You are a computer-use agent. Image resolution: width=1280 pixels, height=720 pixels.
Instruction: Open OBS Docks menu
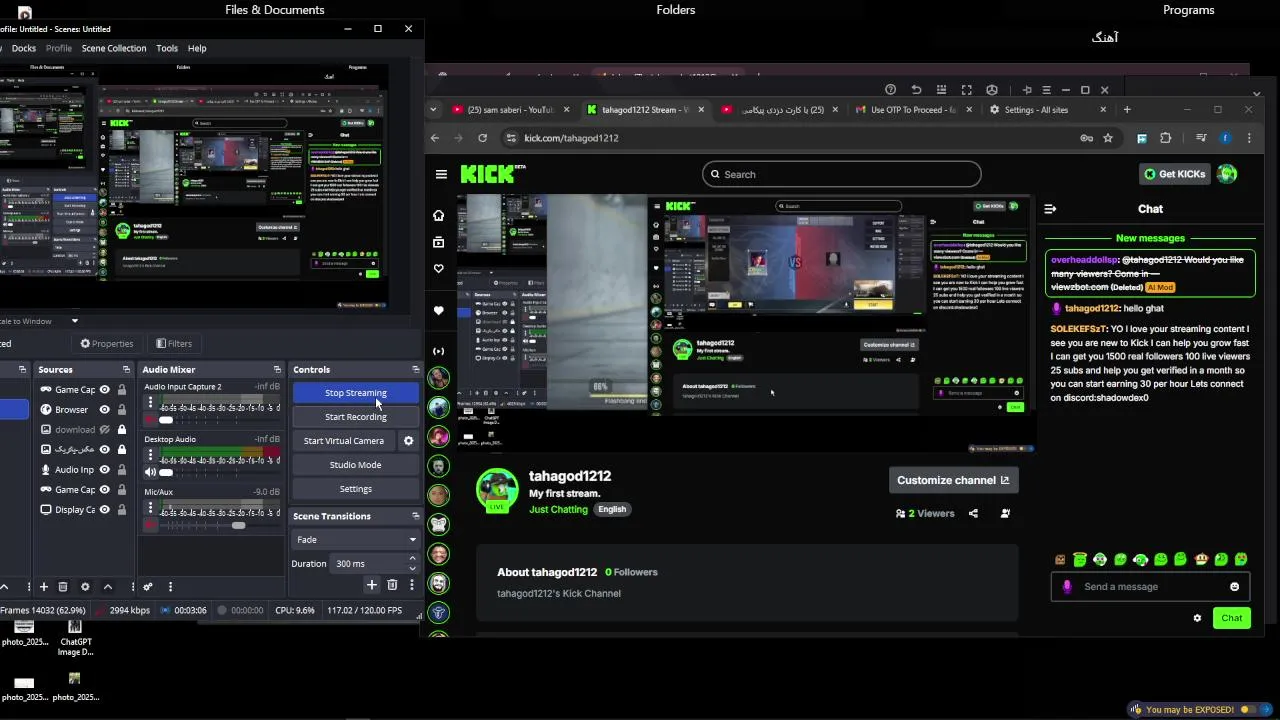24,48
